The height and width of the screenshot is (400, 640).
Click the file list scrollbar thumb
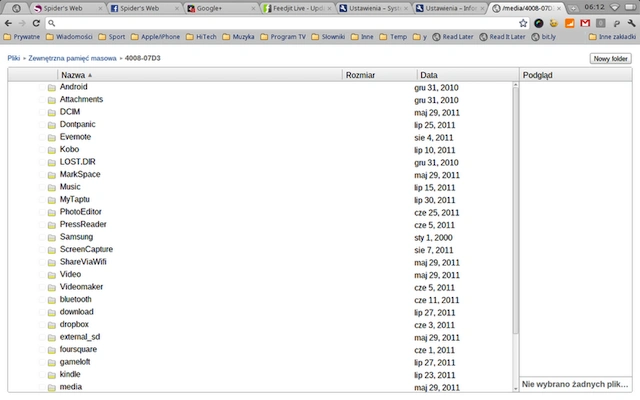coord(516,211)
